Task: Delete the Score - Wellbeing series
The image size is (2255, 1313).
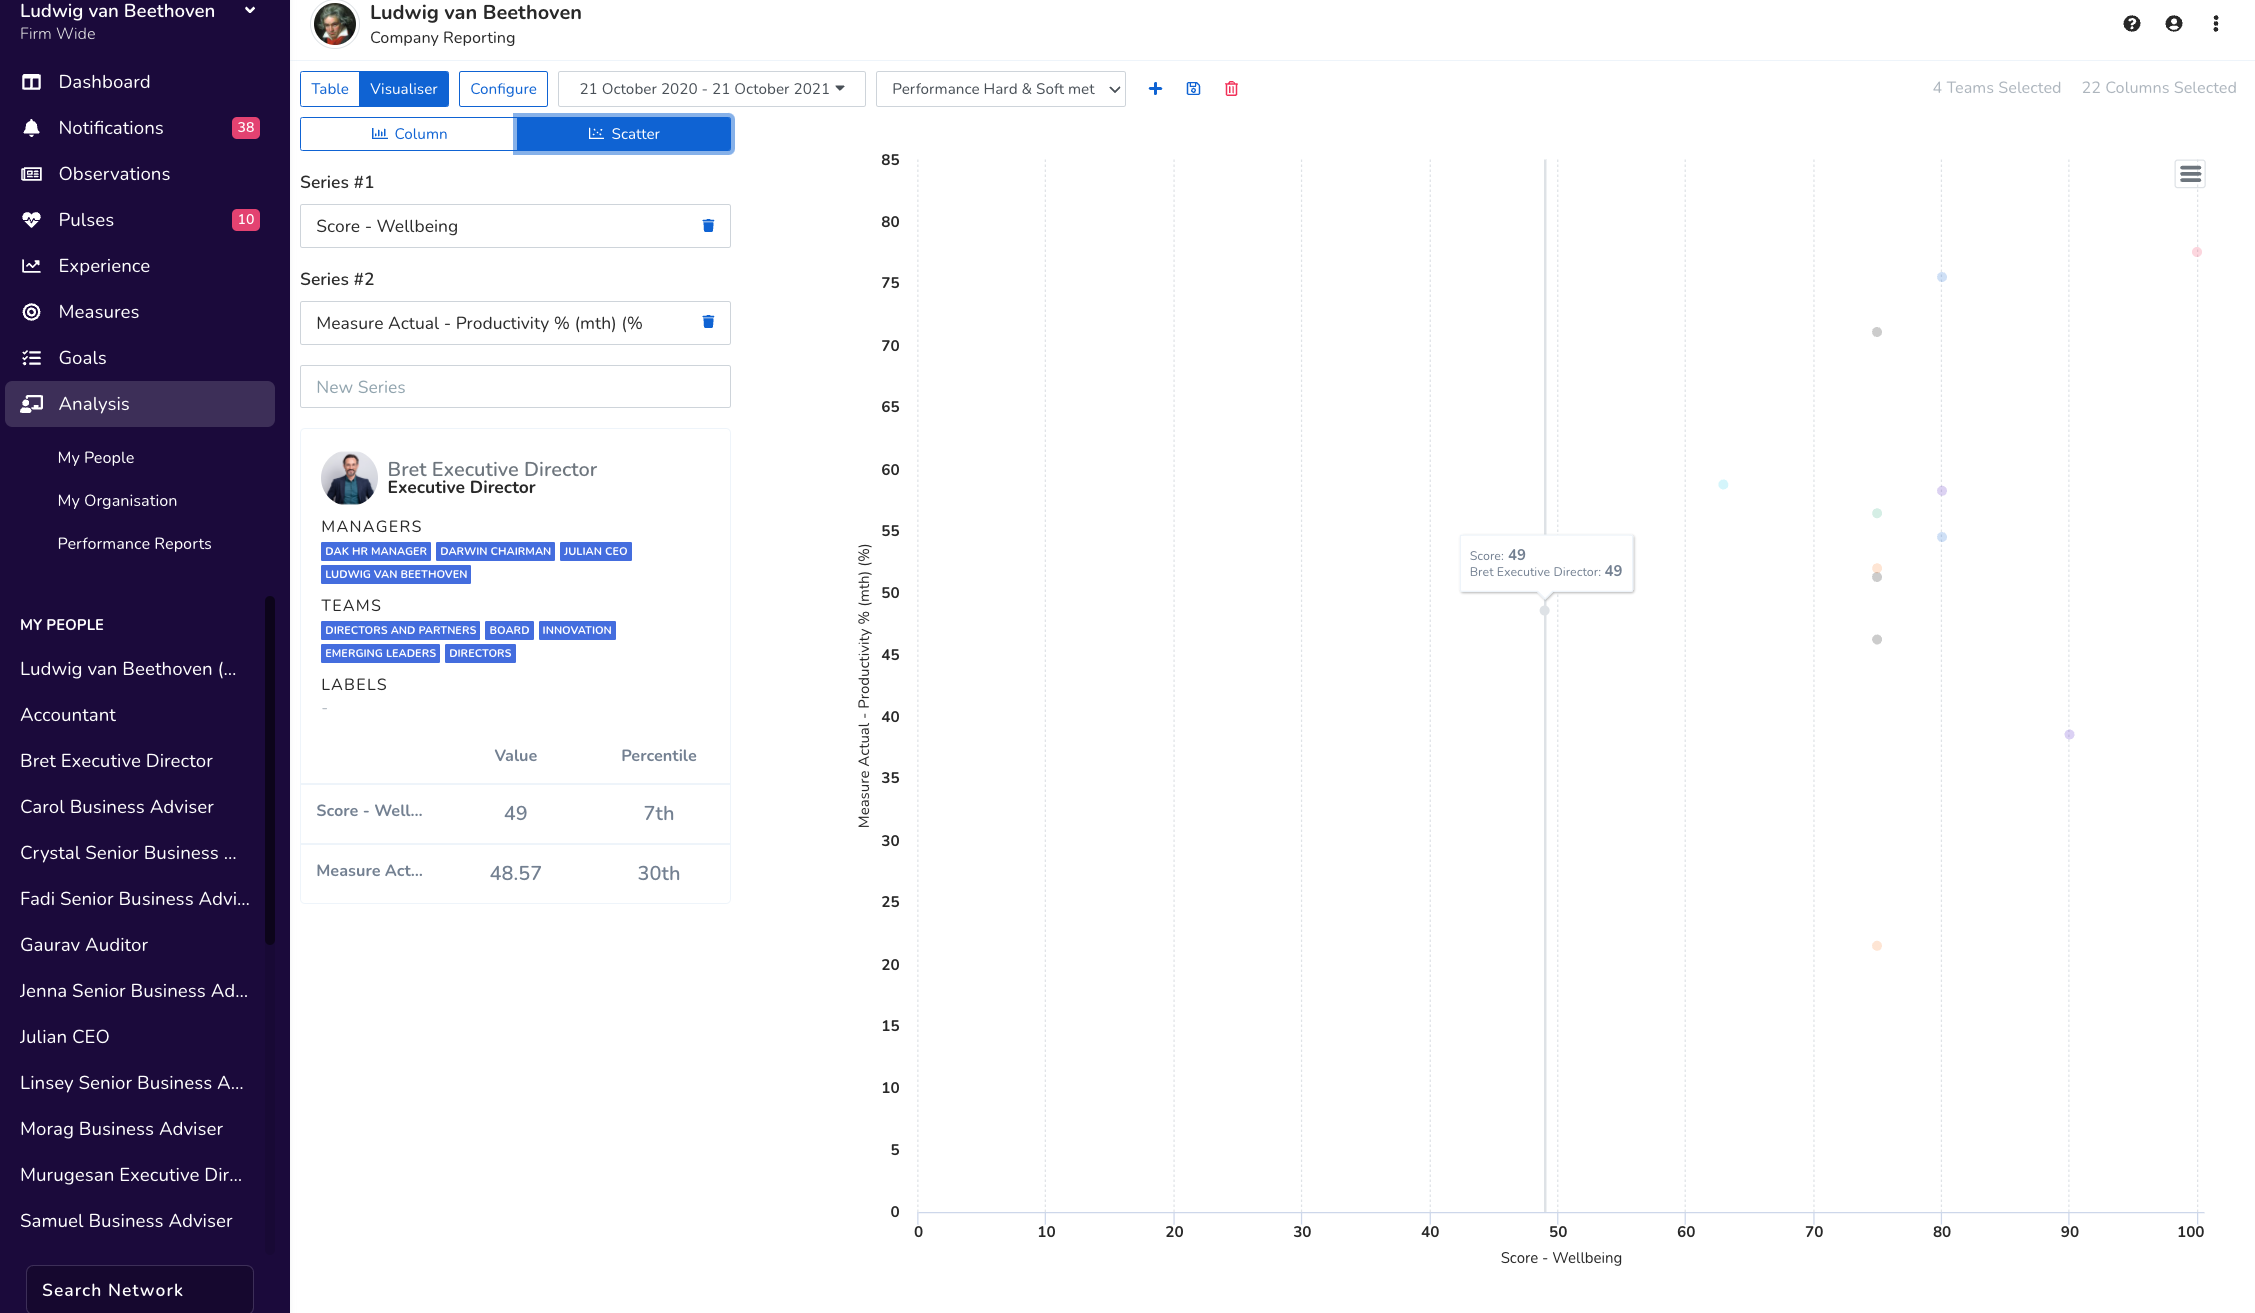Action: [x=708, y=226]
